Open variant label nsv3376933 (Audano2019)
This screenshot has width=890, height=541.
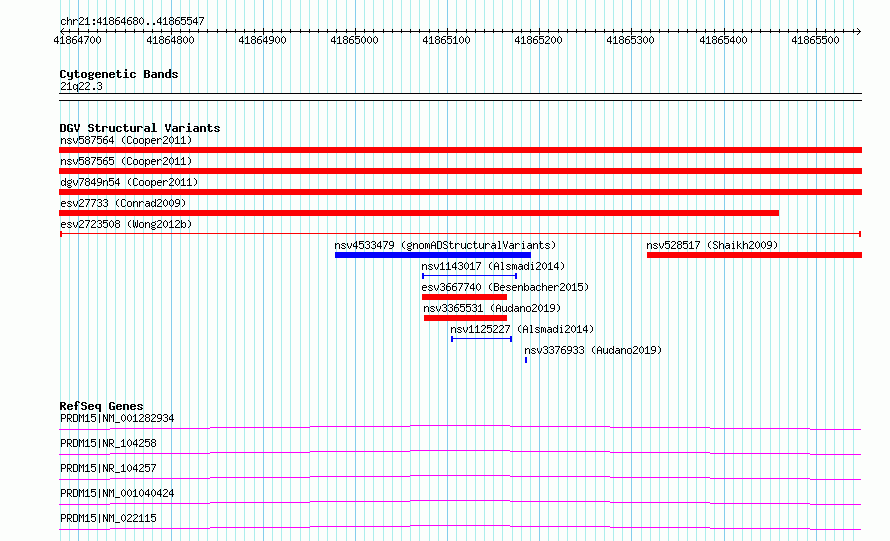tap(593, 350)
